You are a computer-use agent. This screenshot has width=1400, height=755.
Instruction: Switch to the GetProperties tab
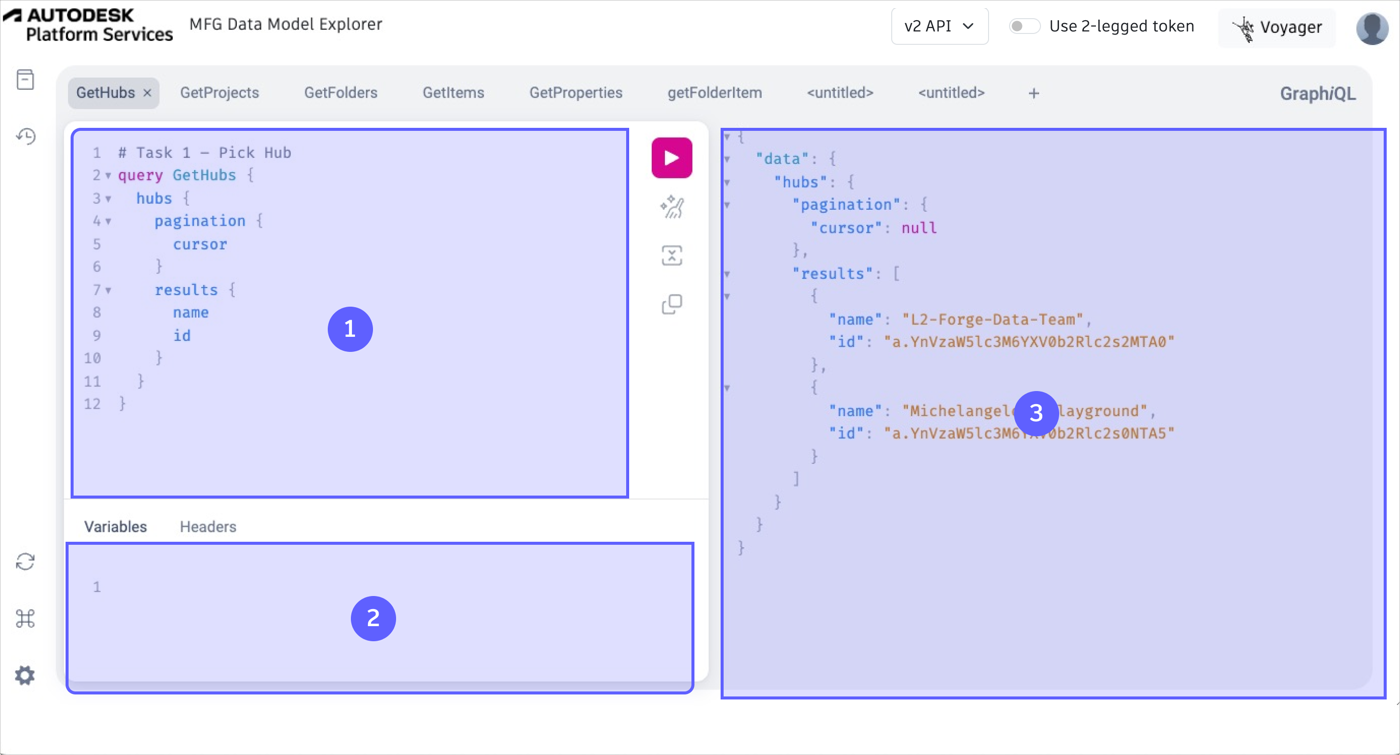(576, 93)
